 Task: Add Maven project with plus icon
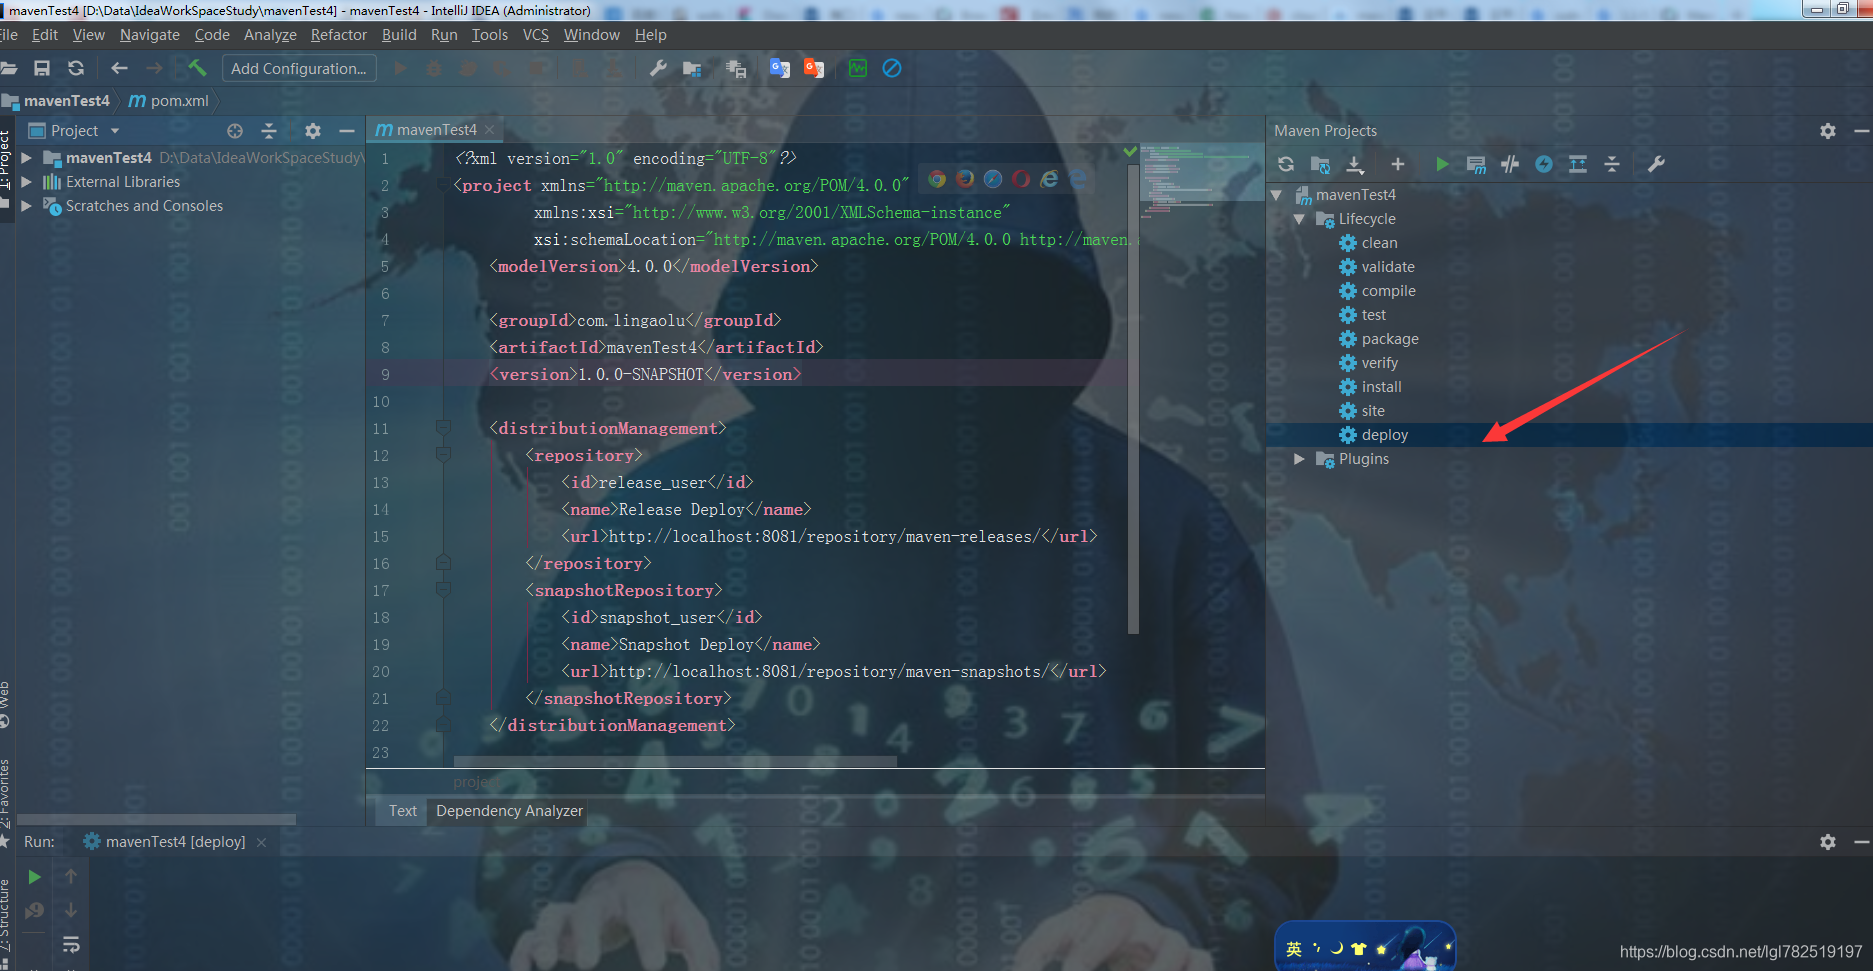(x=1398, y=164)
